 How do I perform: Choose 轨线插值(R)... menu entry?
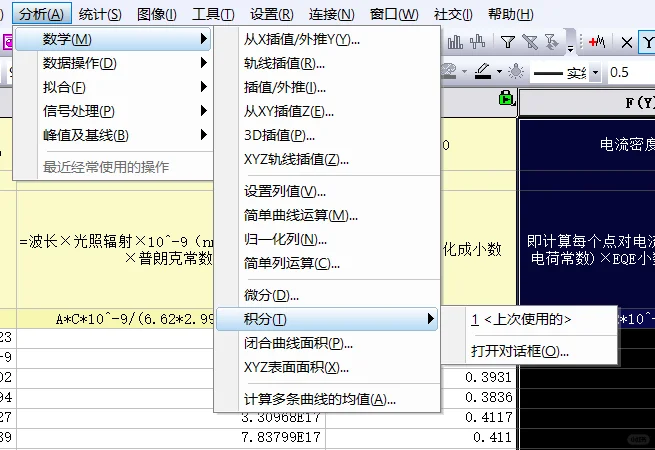(x=327, y=63)
